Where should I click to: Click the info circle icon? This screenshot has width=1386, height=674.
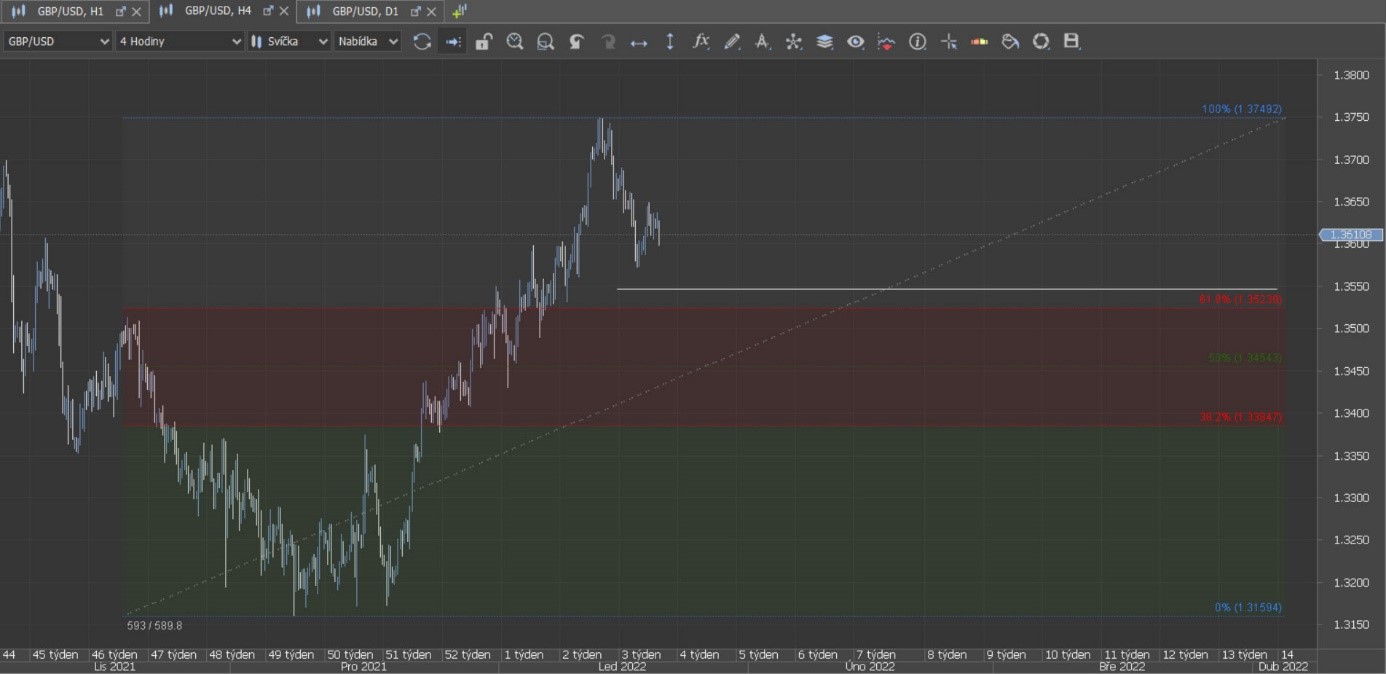click(x=917, y=42)
